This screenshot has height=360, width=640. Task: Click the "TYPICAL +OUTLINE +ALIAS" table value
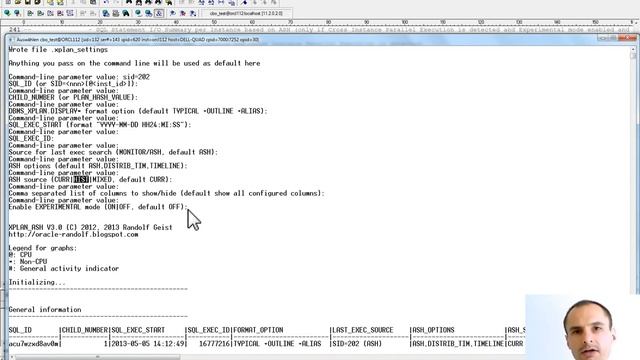278,344
